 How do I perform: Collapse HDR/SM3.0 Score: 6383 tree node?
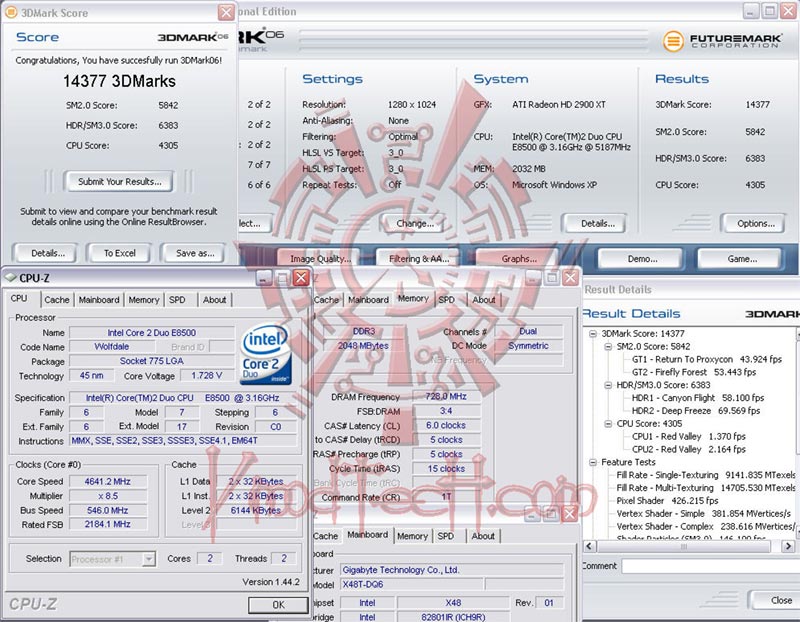click(x=608, y=385)
